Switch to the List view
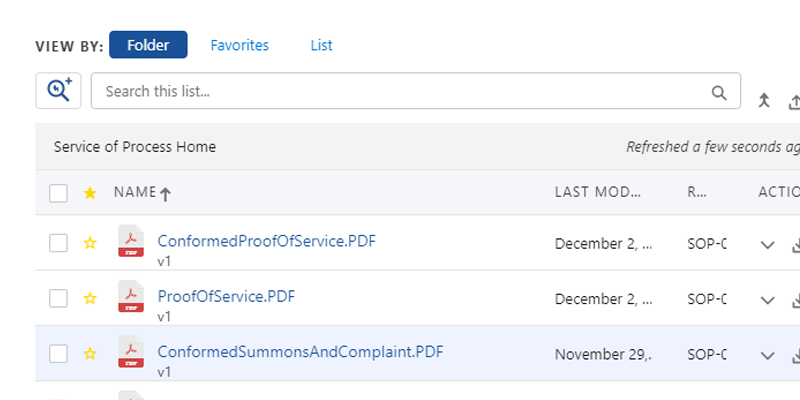800x400 pixels. [321, 45]
